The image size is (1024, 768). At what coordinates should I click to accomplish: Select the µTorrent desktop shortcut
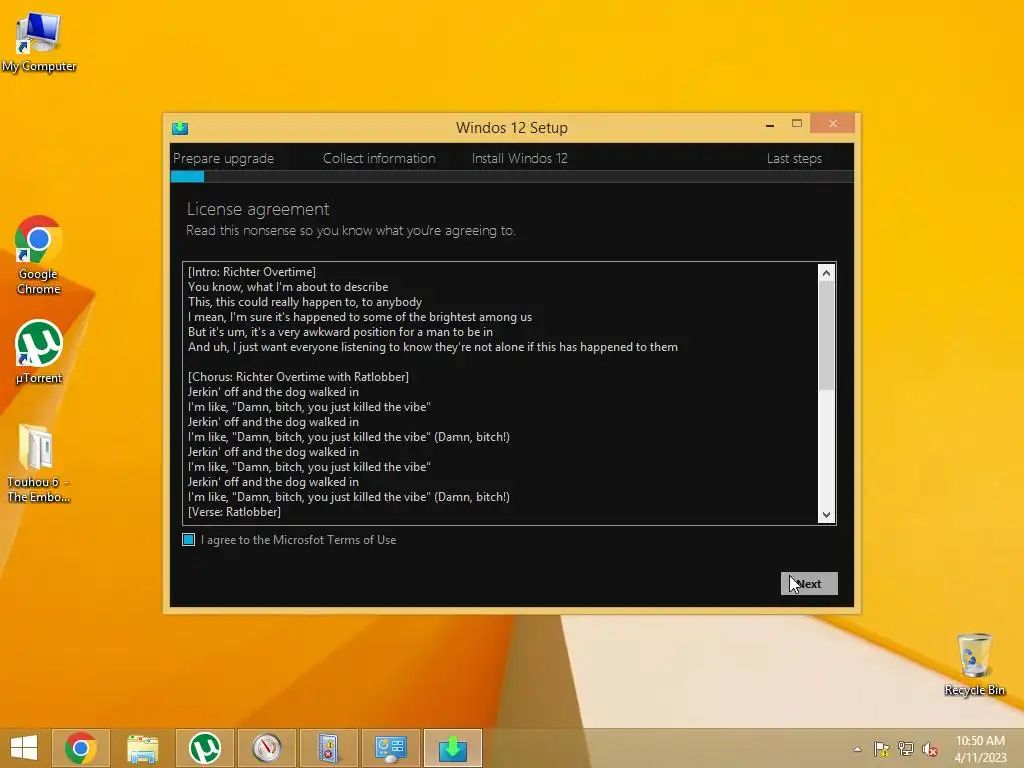[x=39, y=352]
